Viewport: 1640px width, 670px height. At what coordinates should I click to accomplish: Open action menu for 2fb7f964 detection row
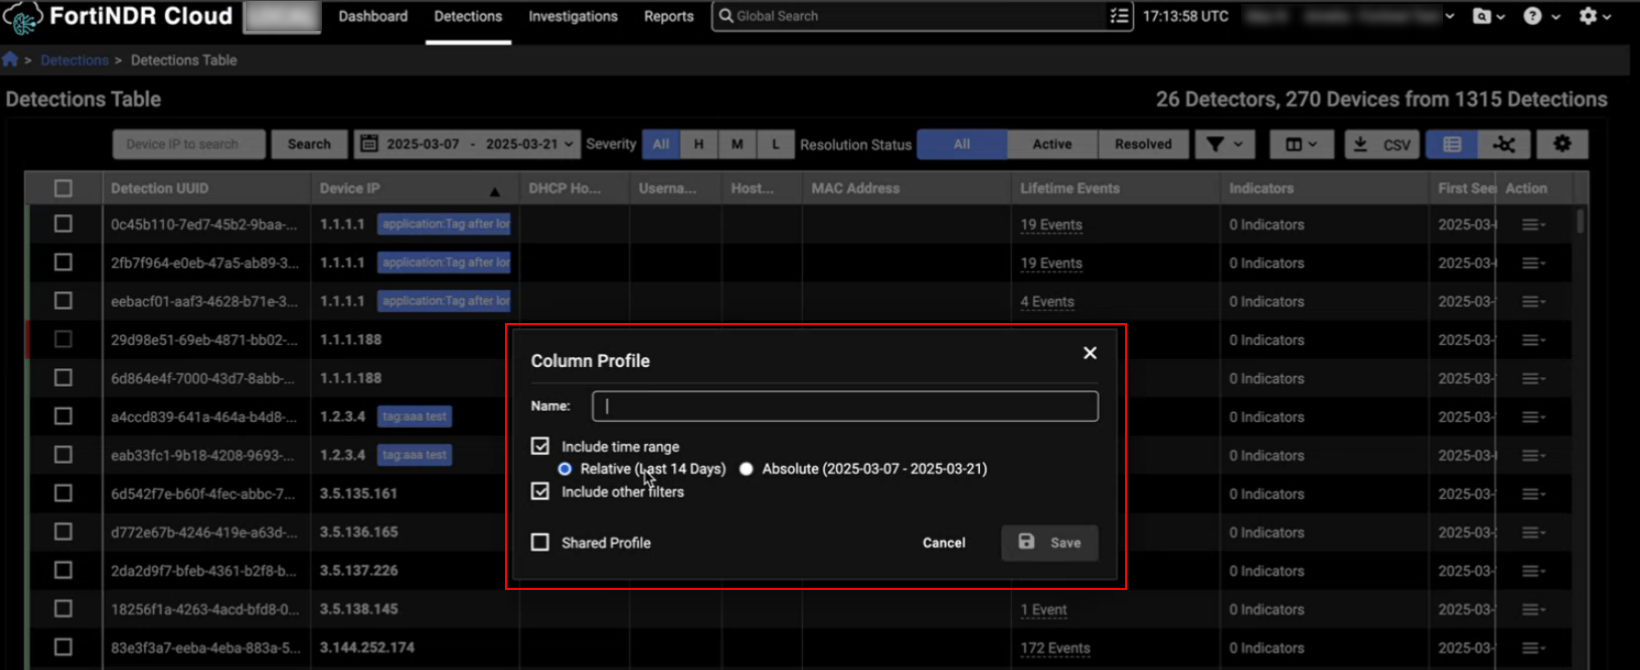tap(1533, 263)
